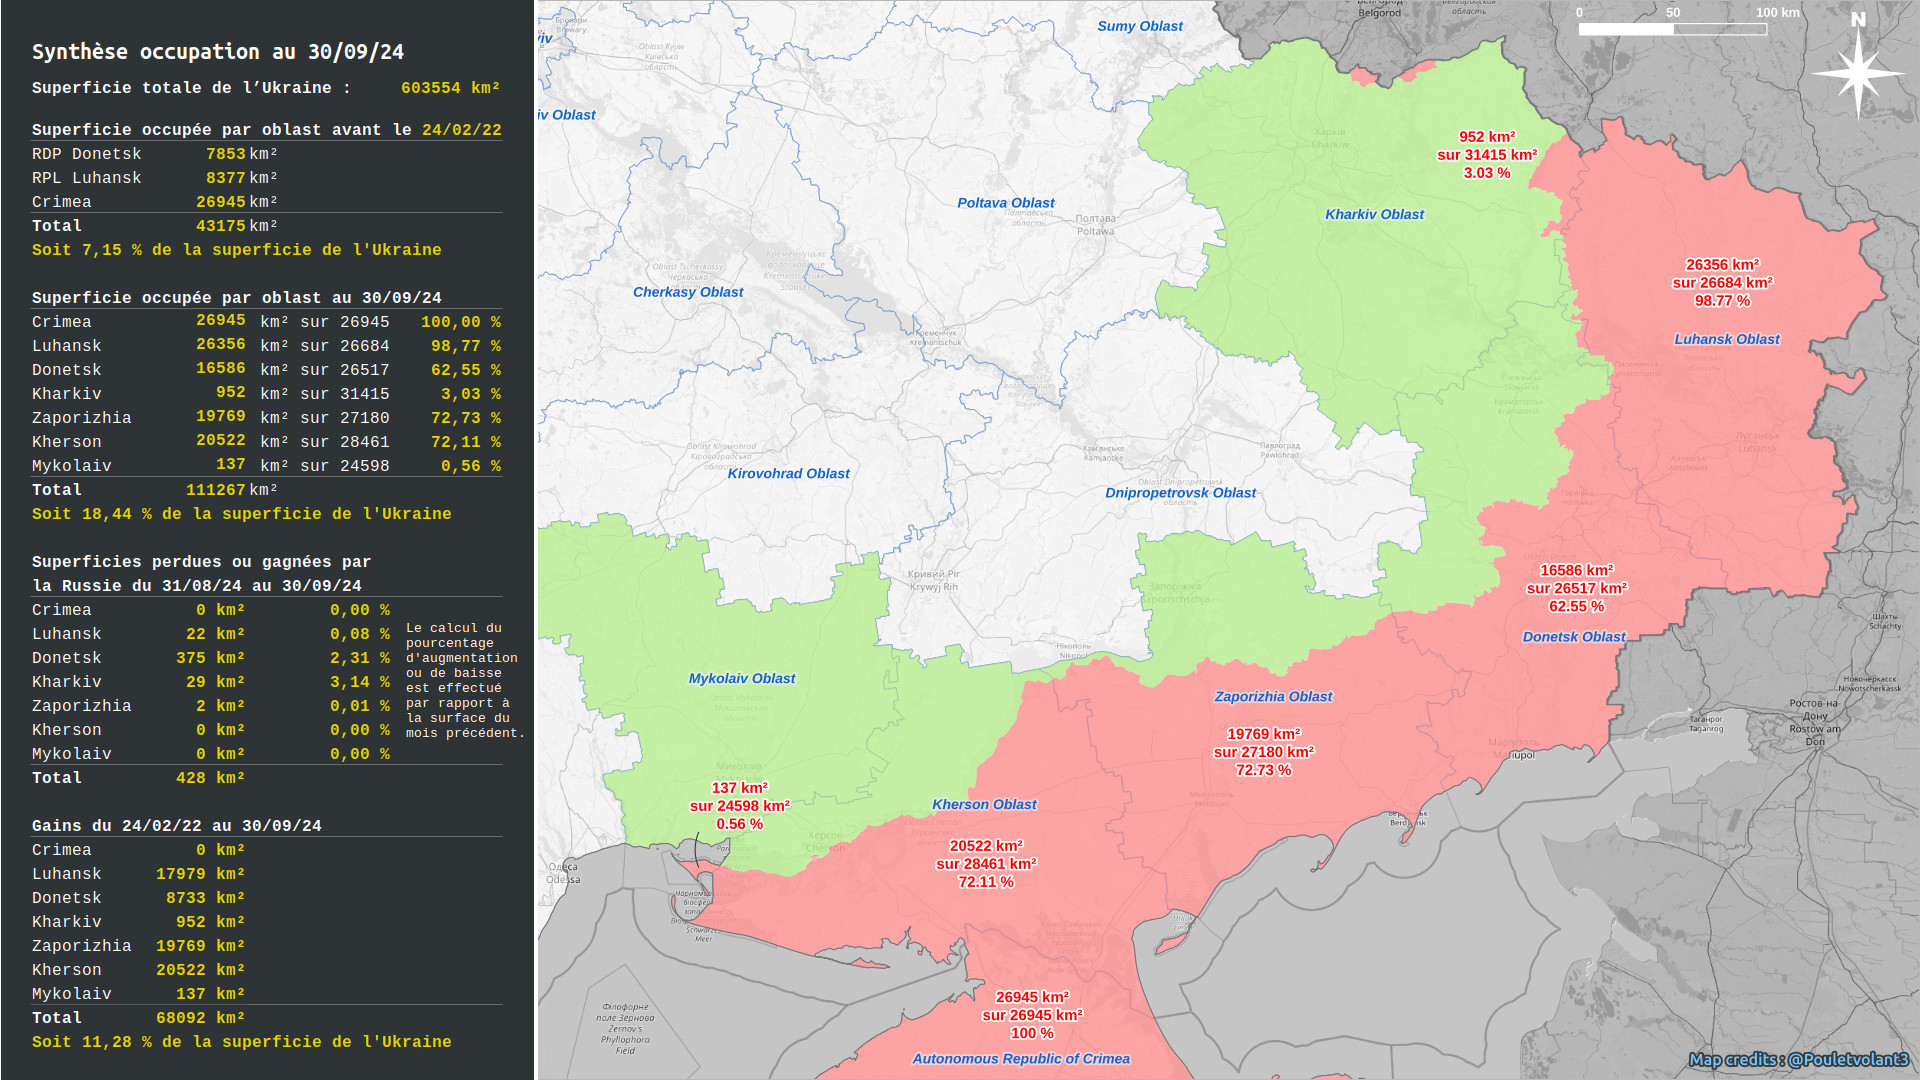Viewport: 1920px width, 1080px height.
Task: Click the Soit 18,44 % summary line
Action: (x=241, y=514)
